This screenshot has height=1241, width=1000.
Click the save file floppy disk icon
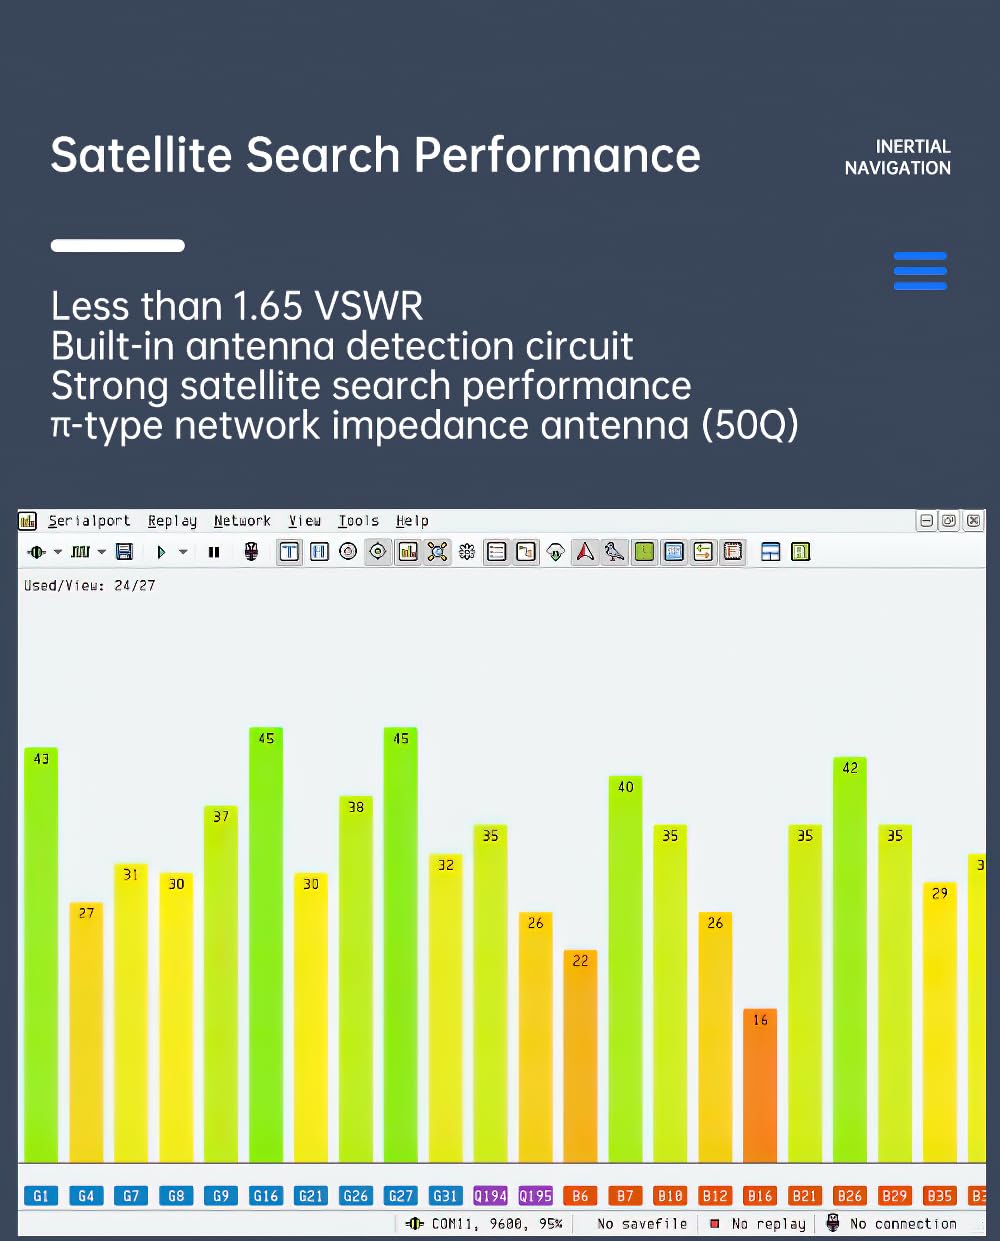click(x=125, y=551)
